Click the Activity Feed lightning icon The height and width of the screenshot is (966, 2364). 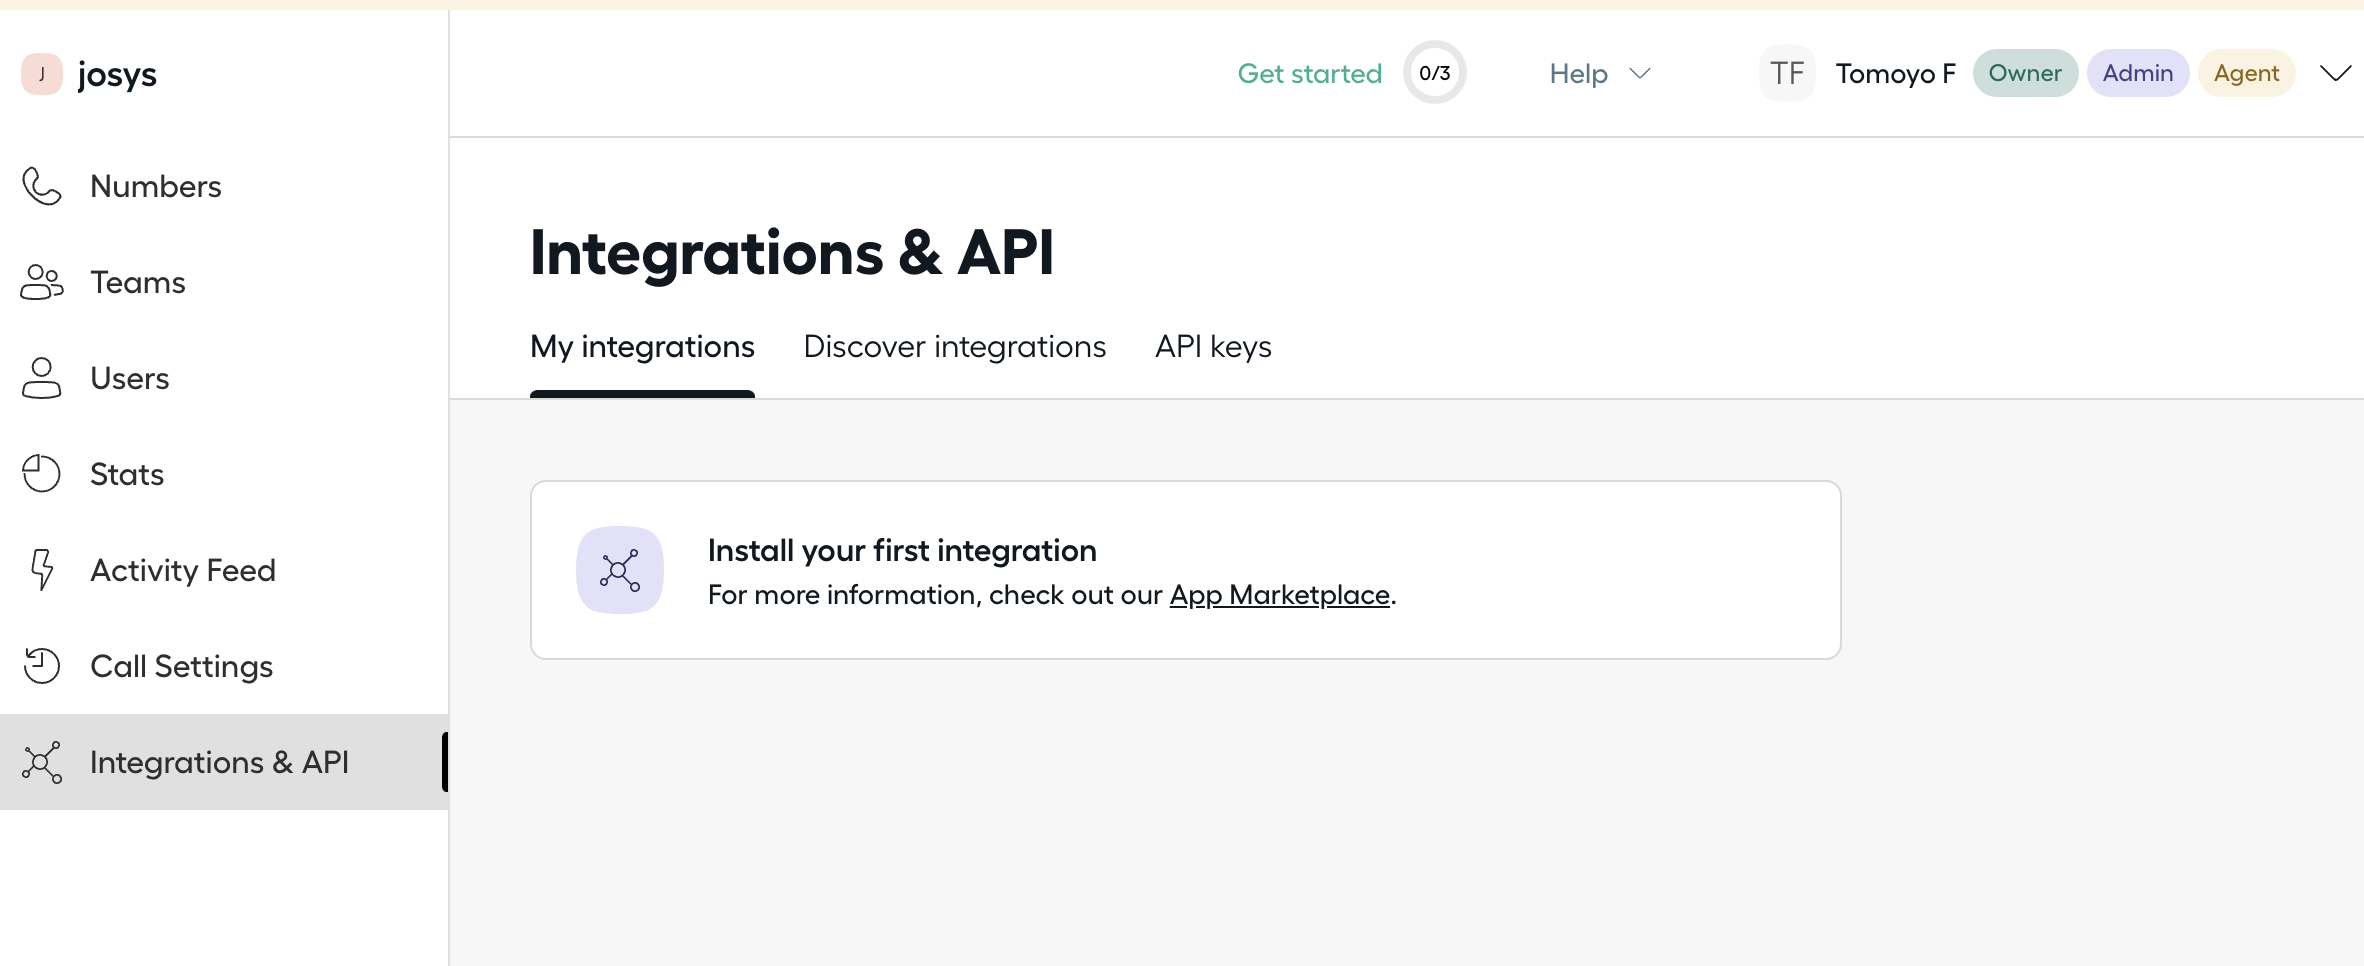[41, 570]
